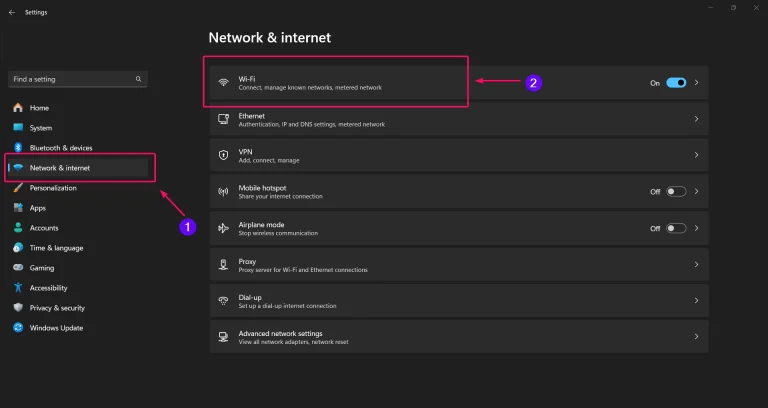768x408 pixels.
Task: Click 'Share your internet connection' text
Action: click(281, 196)
